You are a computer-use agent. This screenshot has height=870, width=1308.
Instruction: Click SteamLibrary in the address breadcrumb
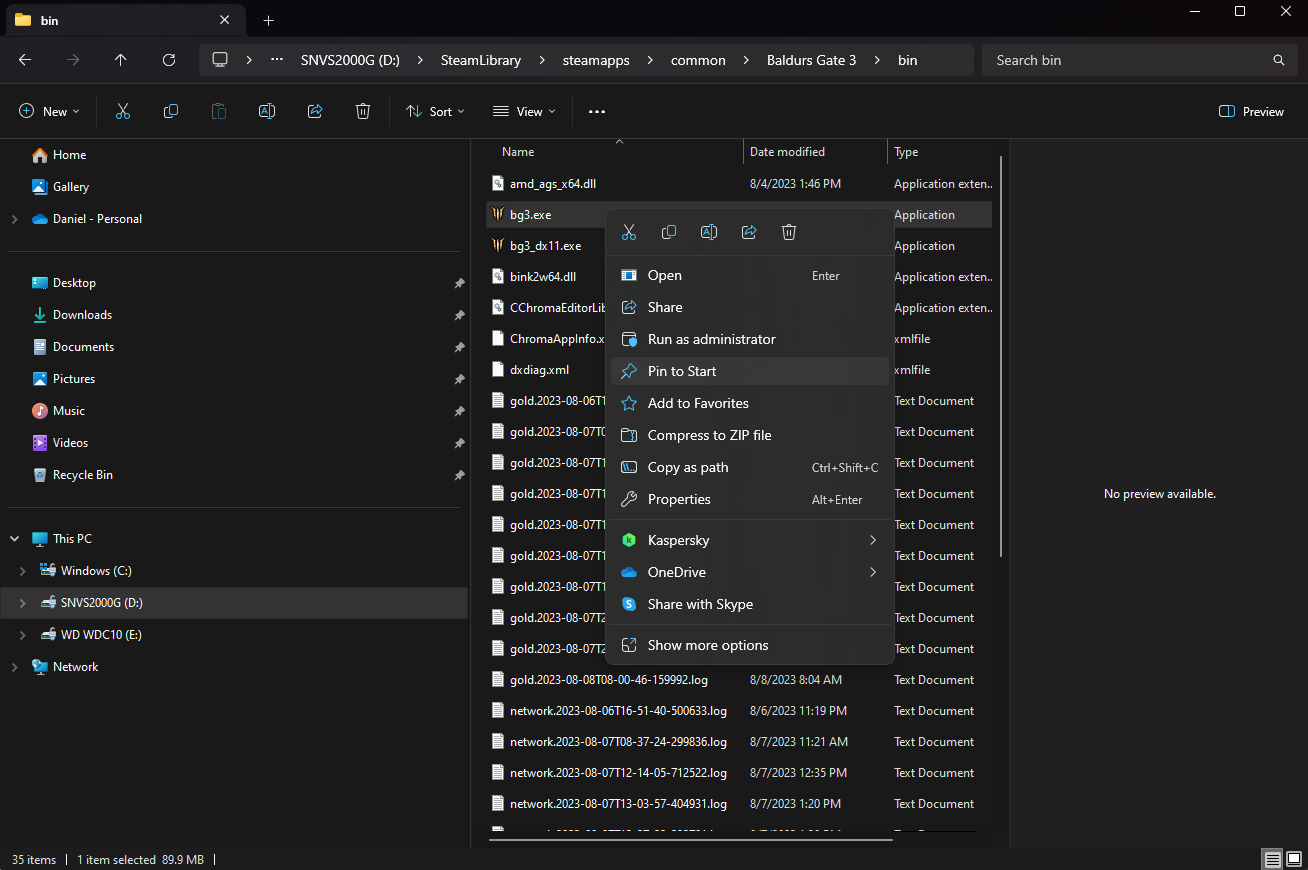click(481, 60)
